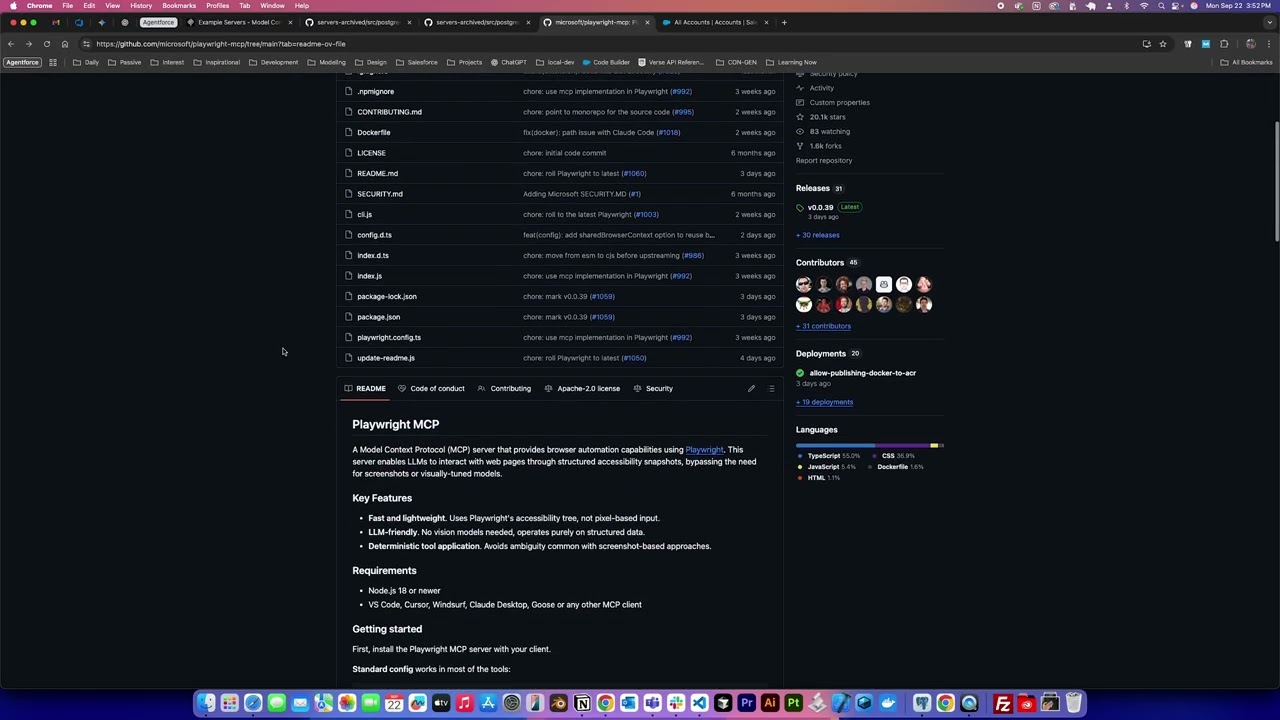Open the package.json file
Screen dimensions: 1280x720
(x=378, y=317)
